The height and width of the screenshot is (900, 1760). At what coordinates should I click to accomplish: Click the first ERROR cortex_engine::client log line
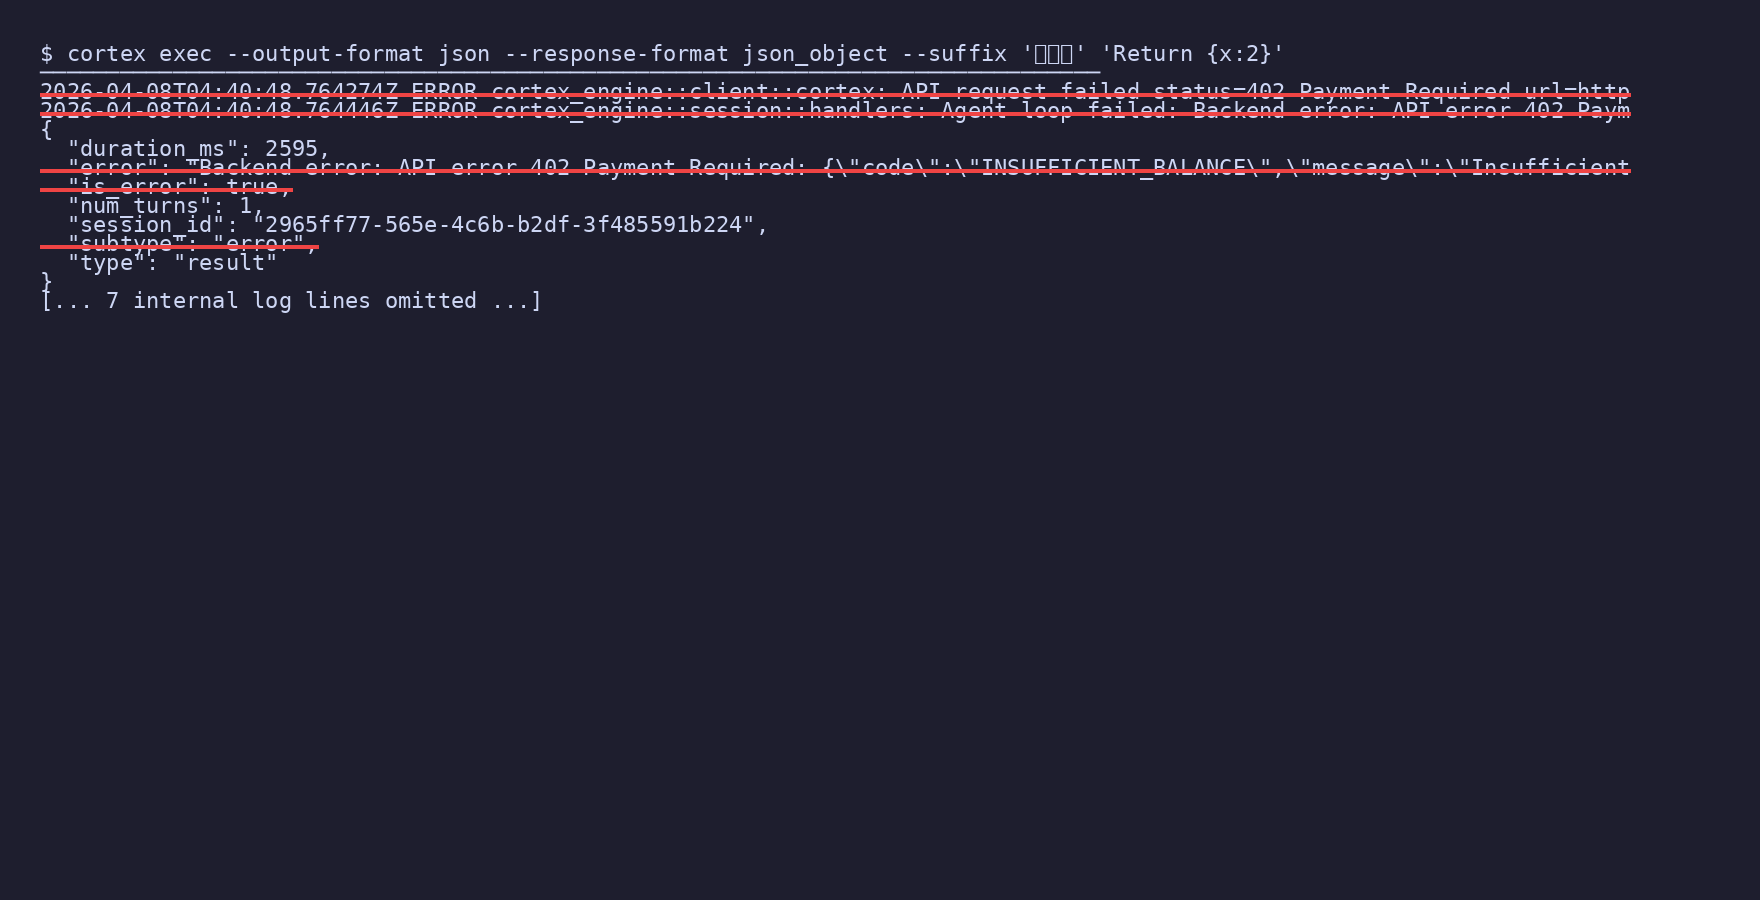pyautogui.click(x=835, y=92)
